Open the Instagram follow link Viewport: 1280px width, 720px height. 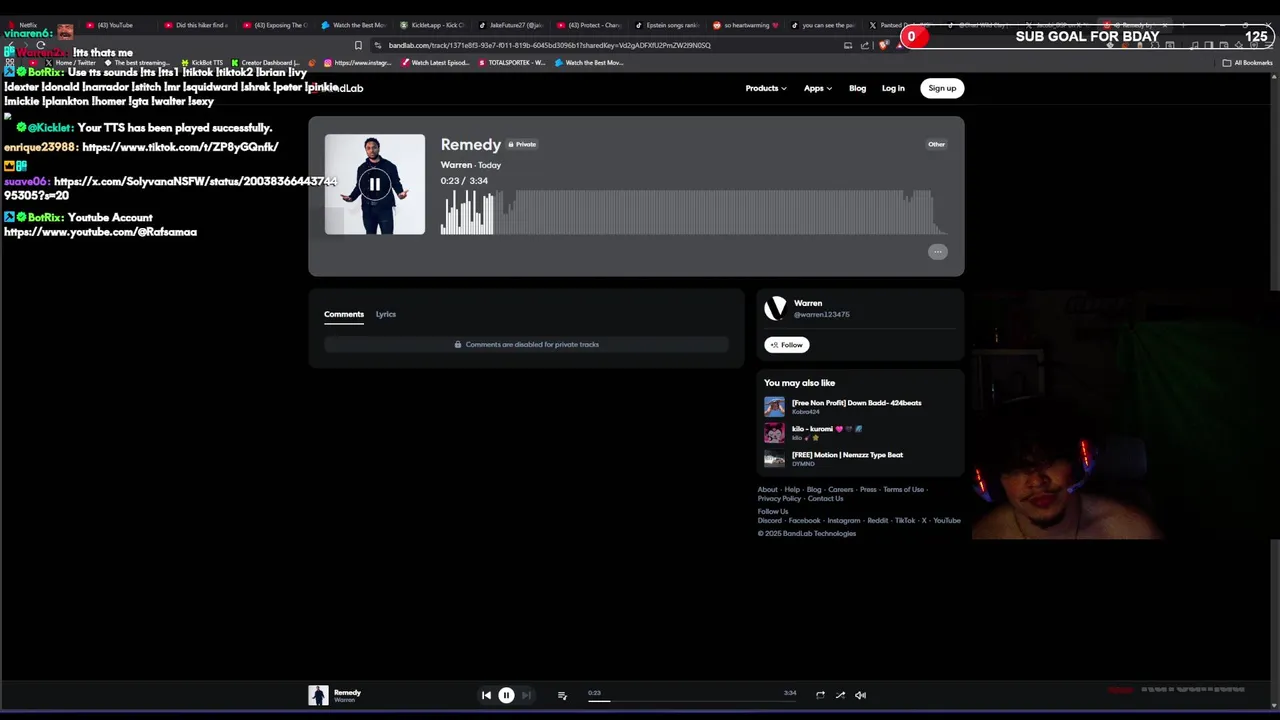(x=844, y=521)
